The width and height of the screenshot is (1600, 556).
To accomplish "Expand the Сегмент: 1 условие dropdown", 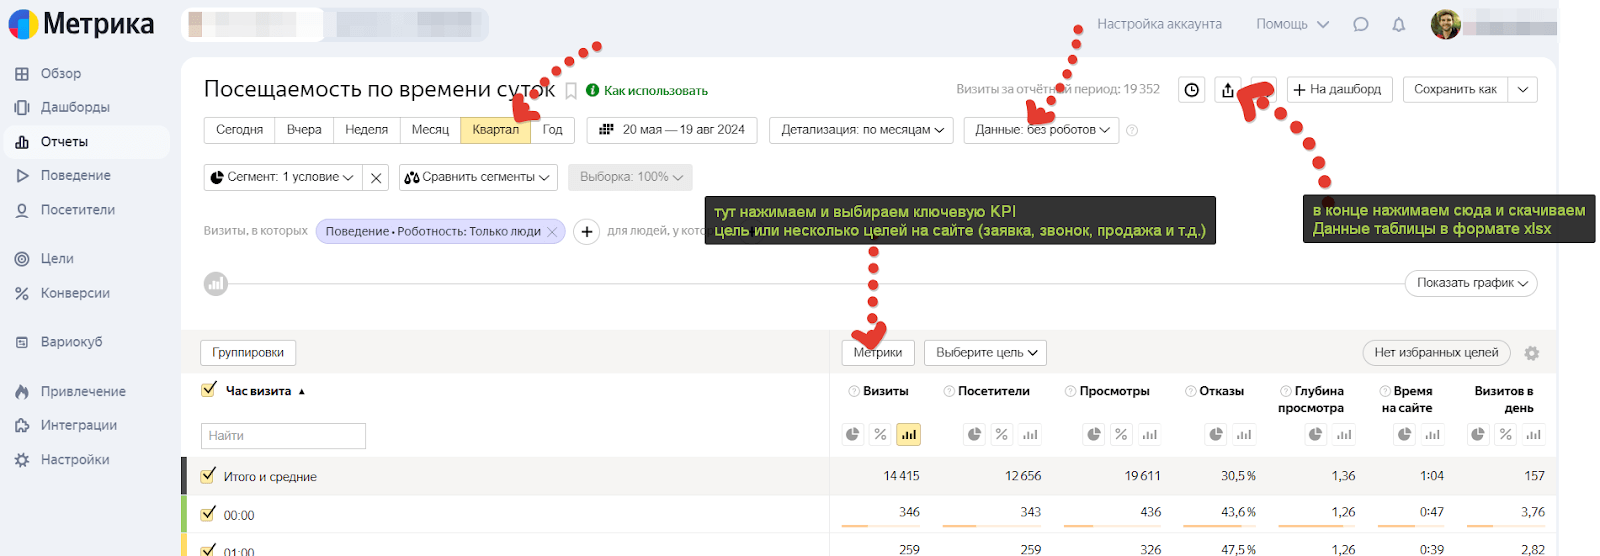I will pos(284,177).
